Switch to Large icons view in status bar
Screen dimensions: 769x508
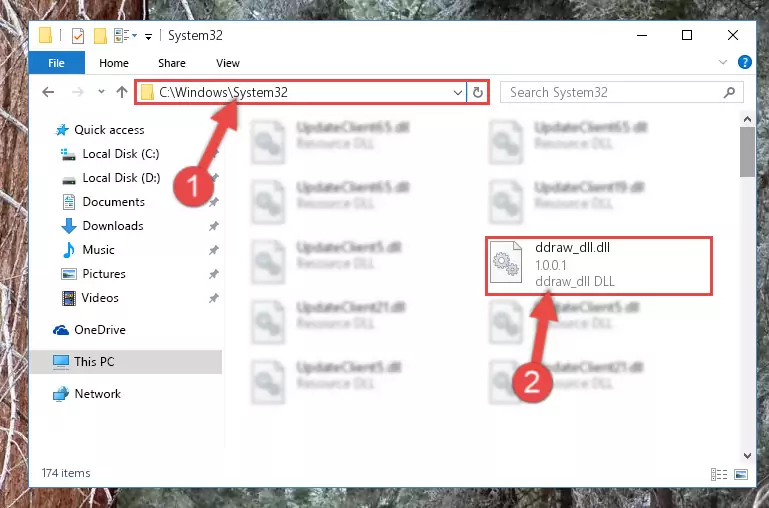click(x=741, y=474)
